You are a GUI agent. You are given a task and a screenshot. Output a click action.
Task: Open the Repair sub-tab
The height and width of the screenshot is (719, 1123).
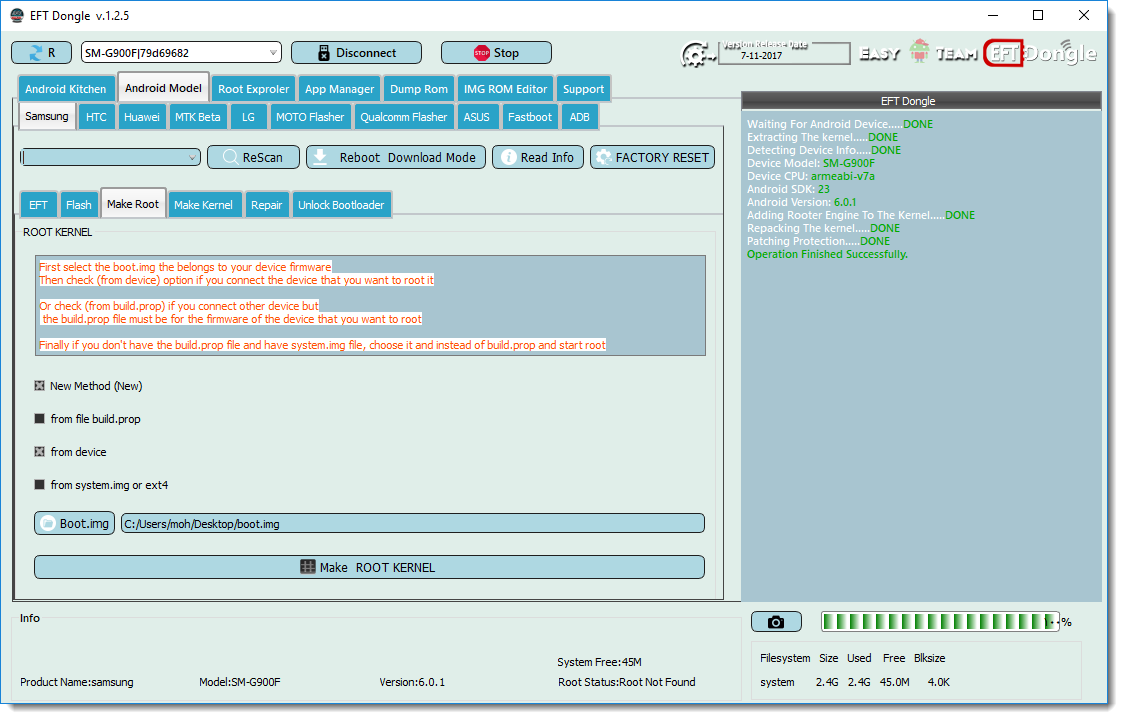[x=266, y=205]
